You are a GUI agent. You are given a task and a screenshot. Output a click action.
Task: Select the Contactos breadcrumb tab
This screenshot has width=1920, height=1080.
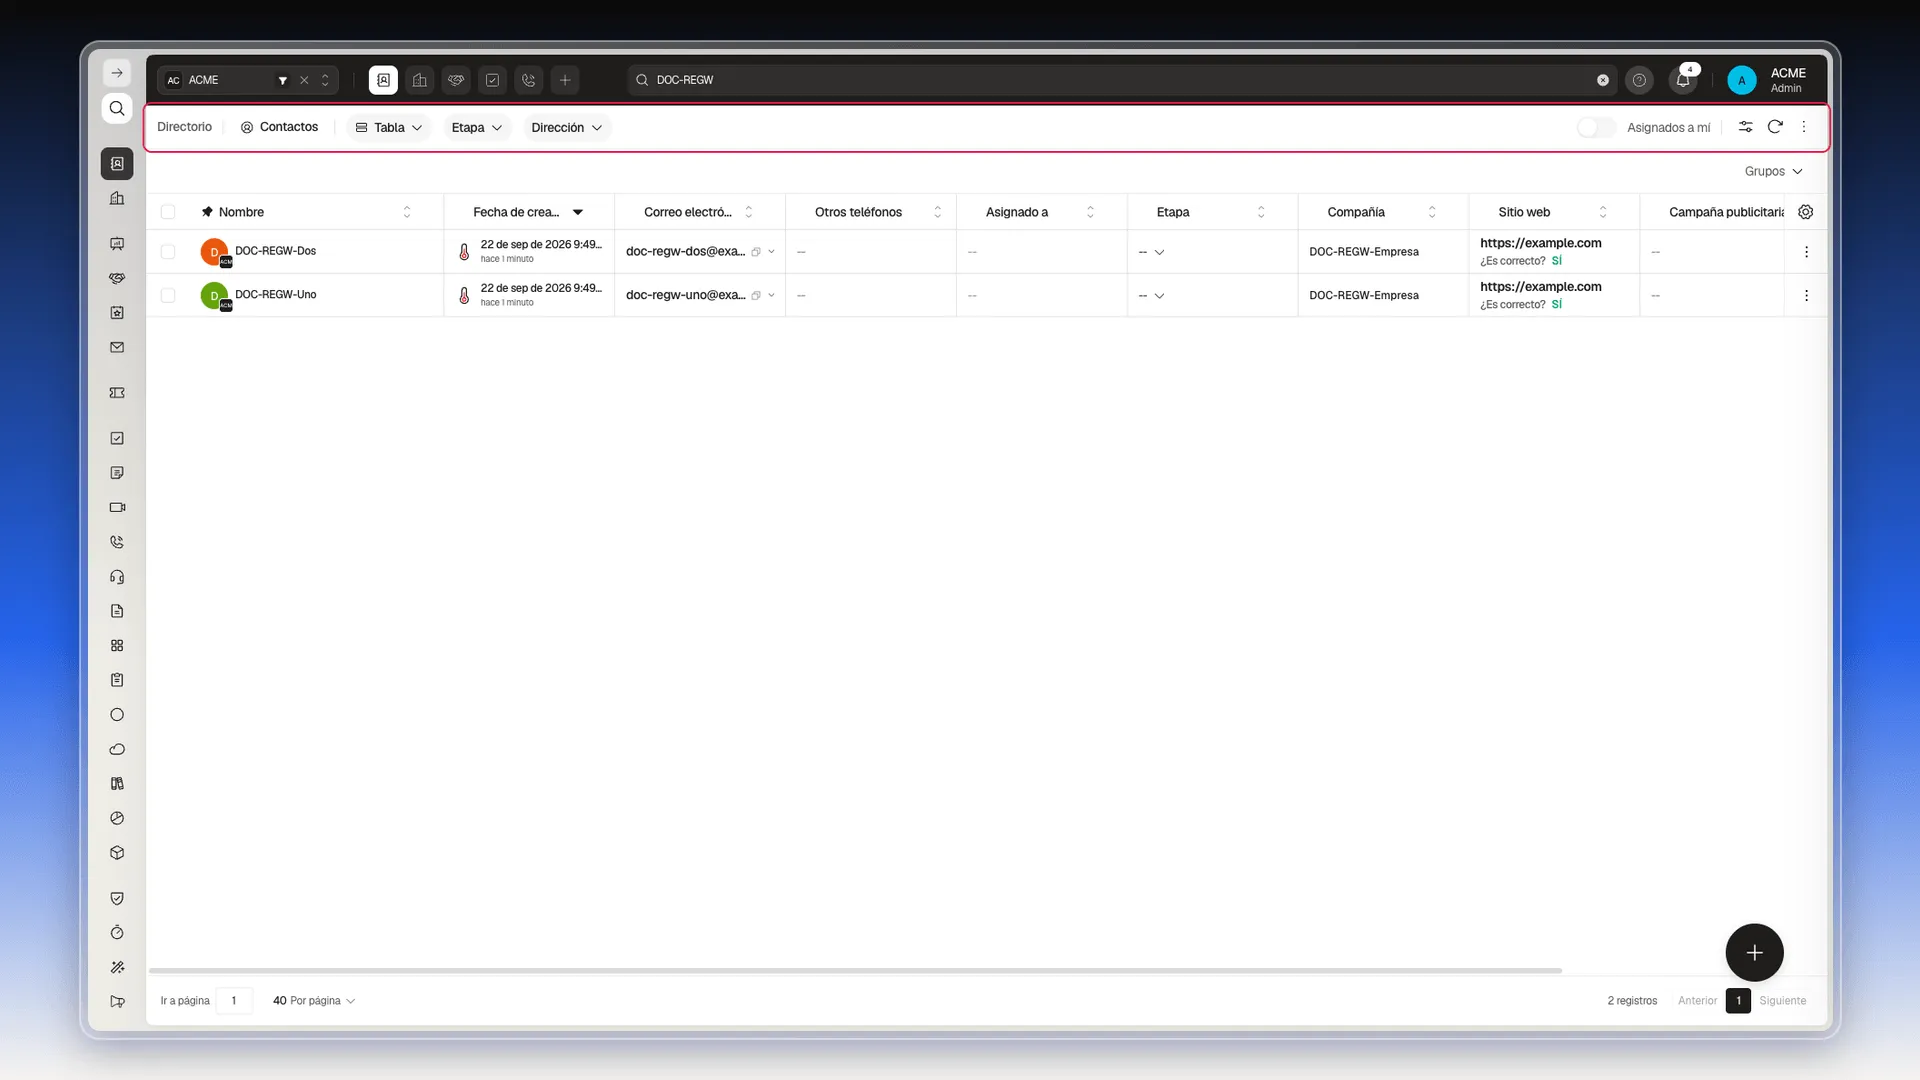tap(280, 127)
